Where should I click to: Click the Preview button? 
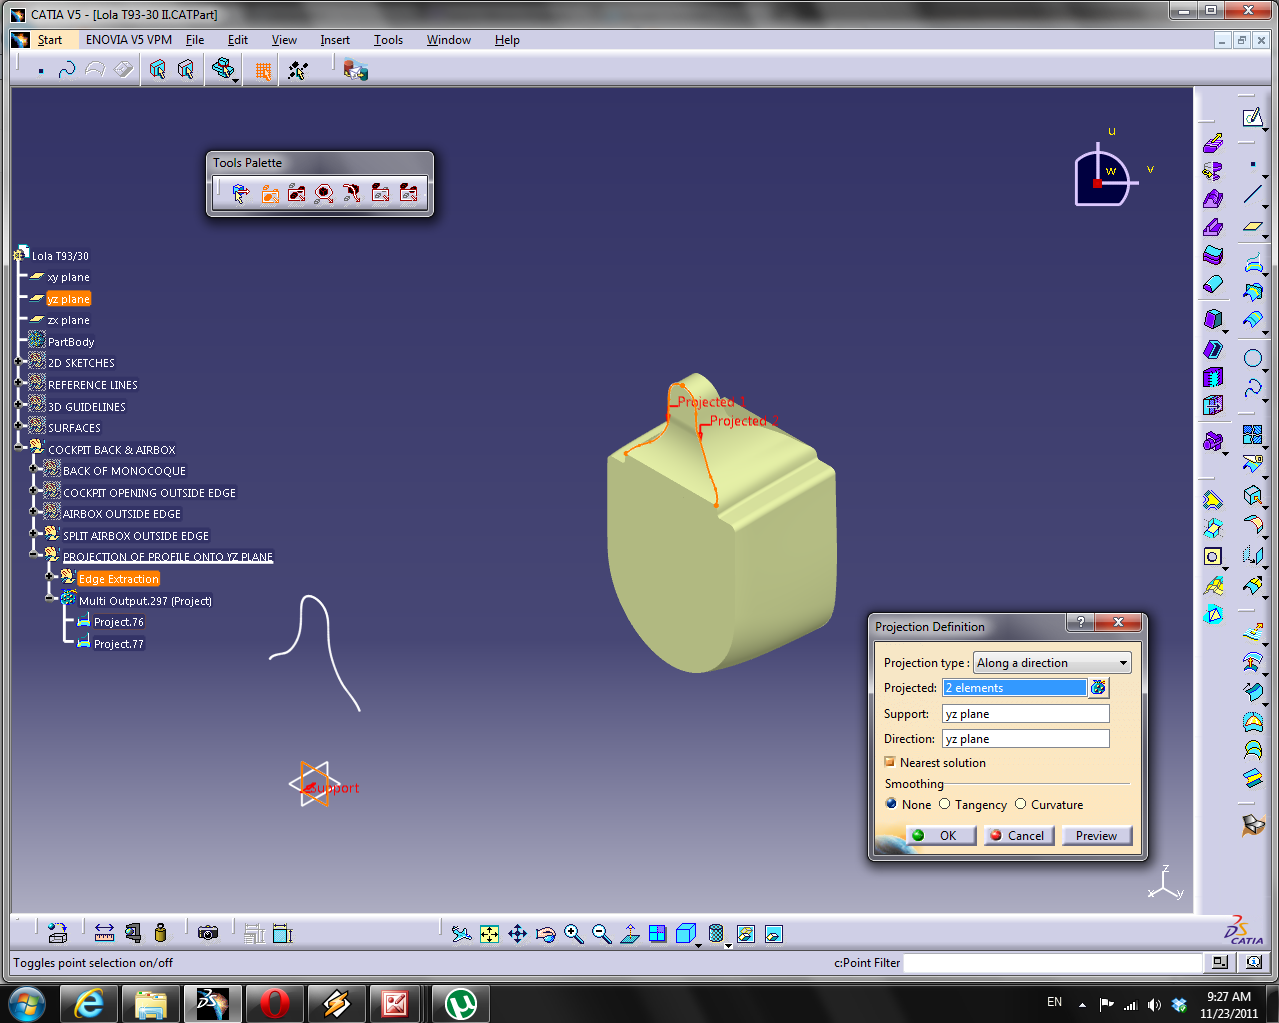click(x=1097, y=836)
